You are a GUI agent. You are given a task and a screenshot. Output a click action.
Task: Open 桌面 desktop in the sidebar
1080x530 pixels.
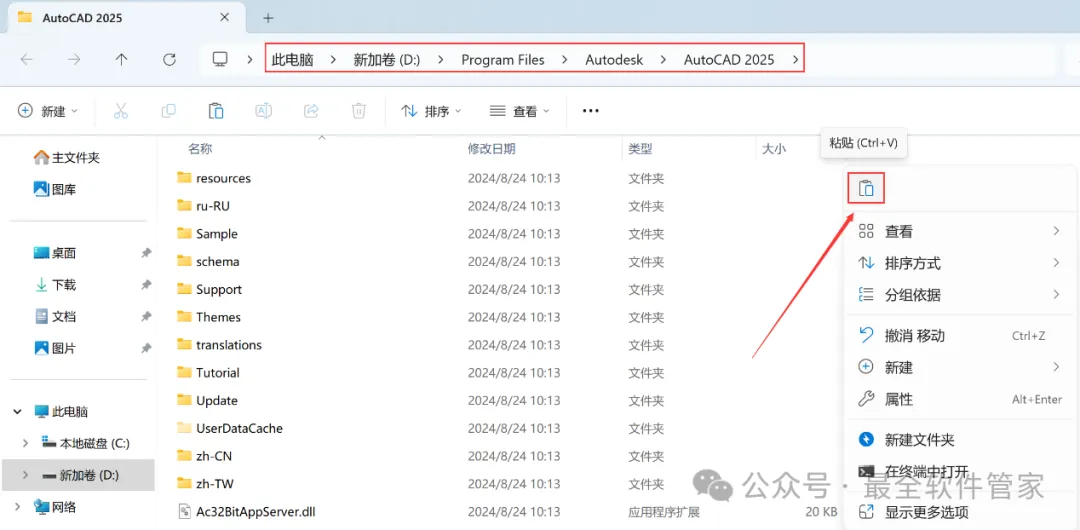click(x=55, y=253)
